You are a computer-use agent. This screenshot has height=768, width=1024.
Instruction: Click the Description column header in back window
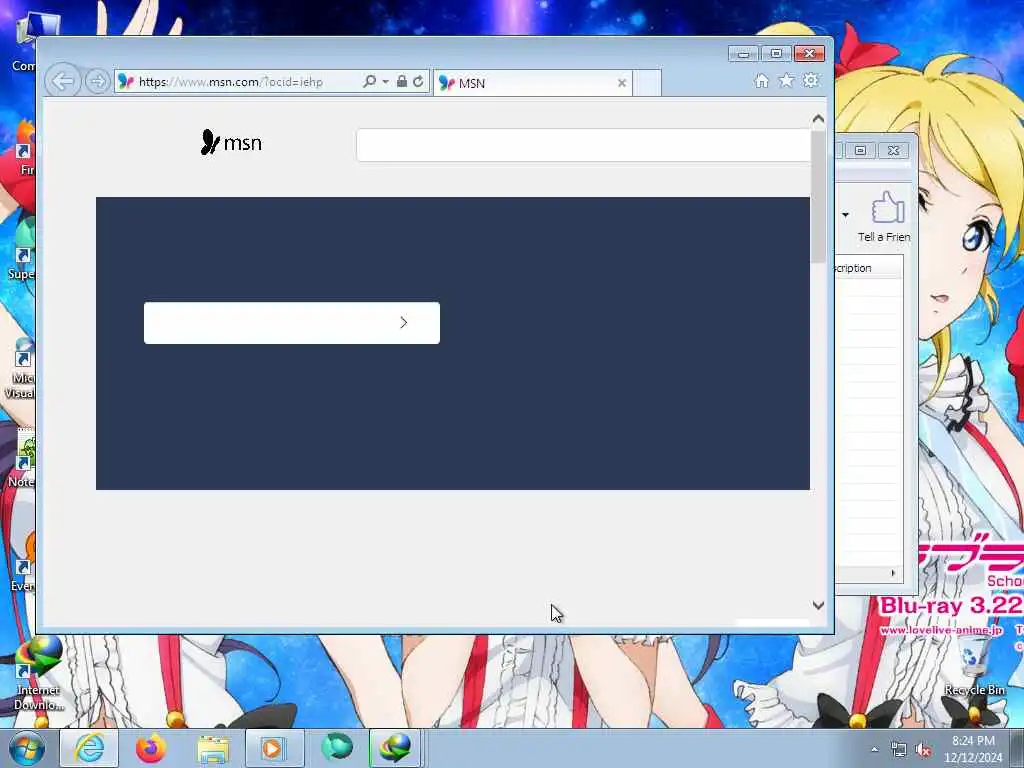click(x=869, y=268)
